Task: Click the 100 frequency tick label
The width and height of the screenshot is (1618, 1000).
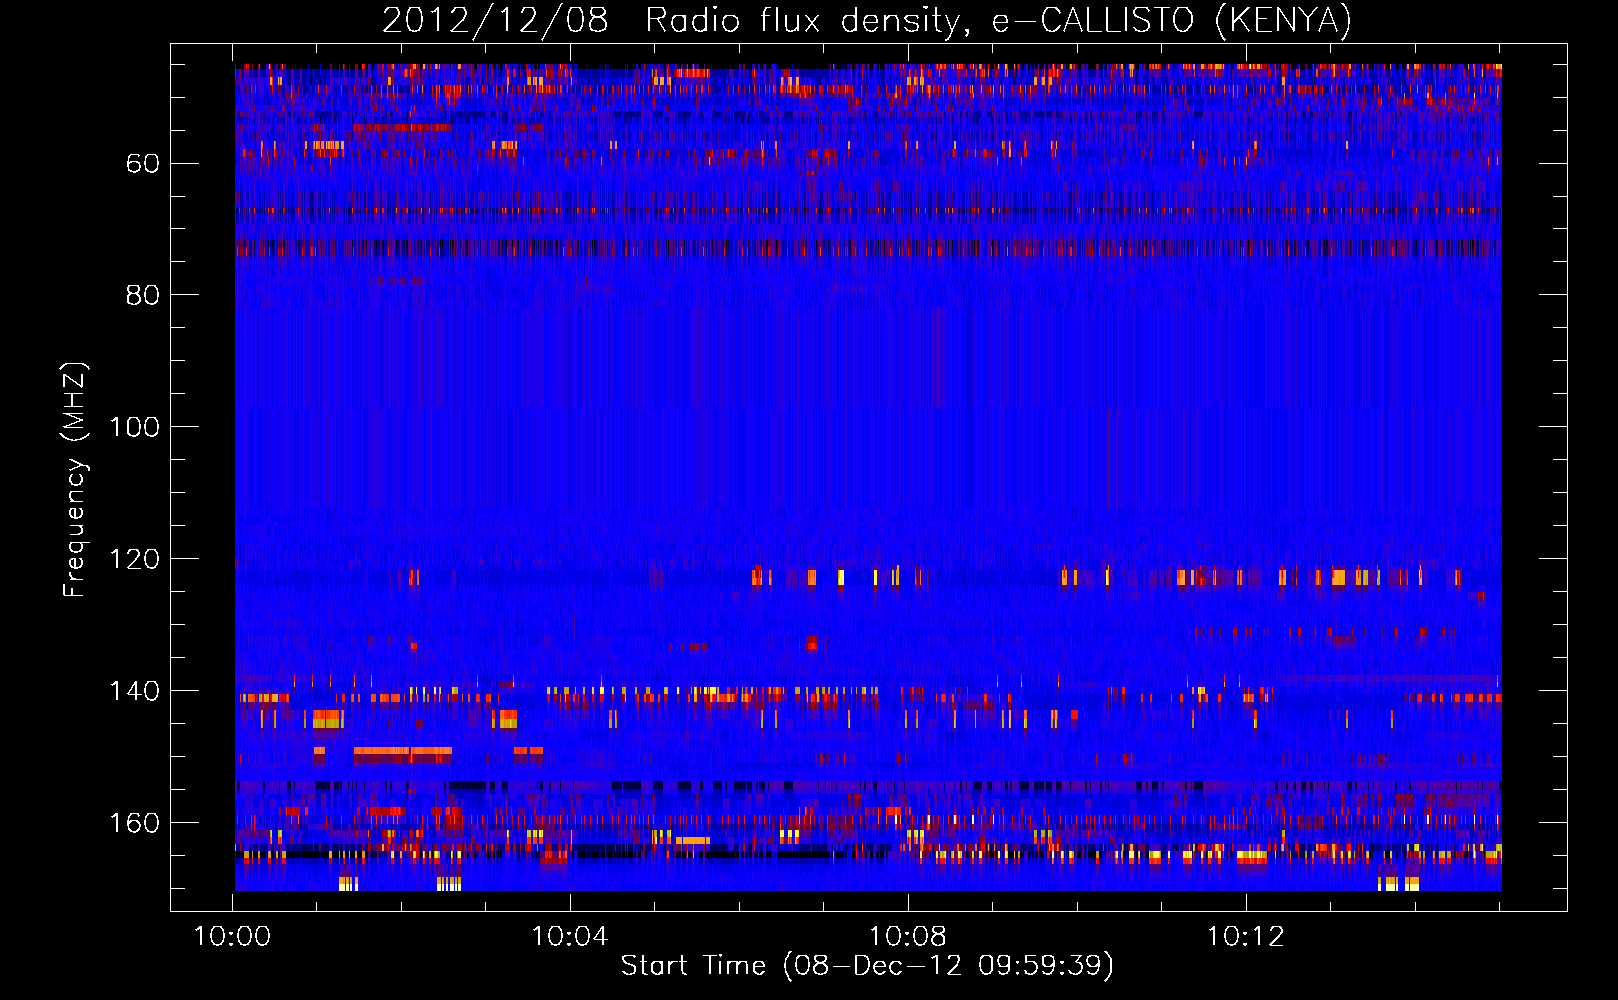Action: coord(135,427)
